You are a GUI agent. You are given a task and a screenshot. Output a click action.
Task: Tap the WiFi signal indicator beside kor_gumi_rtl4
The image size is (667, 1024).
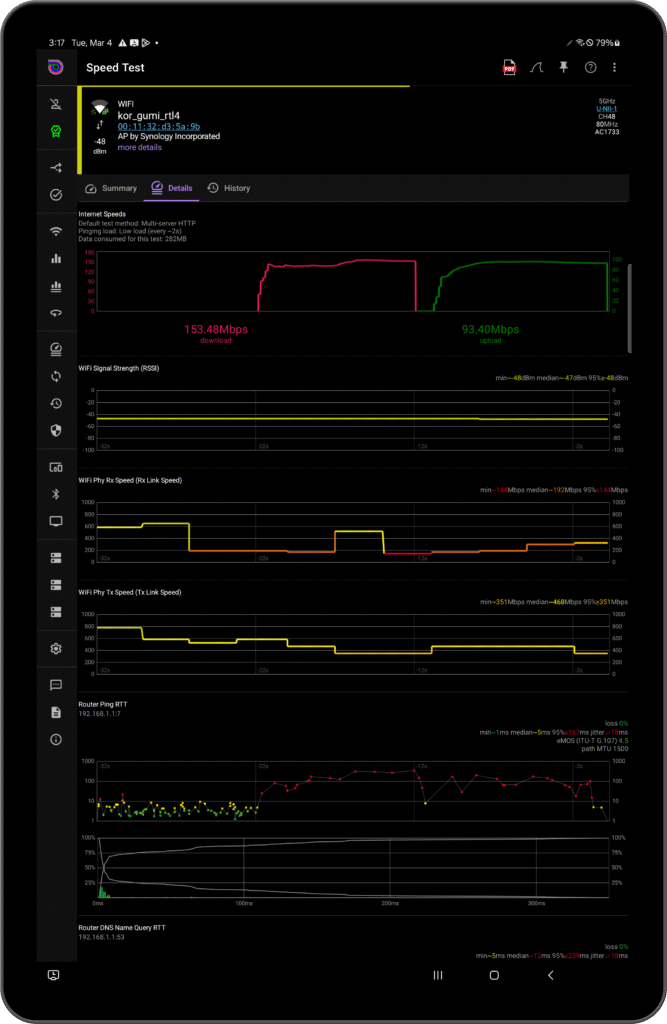(x=100, y=107)
